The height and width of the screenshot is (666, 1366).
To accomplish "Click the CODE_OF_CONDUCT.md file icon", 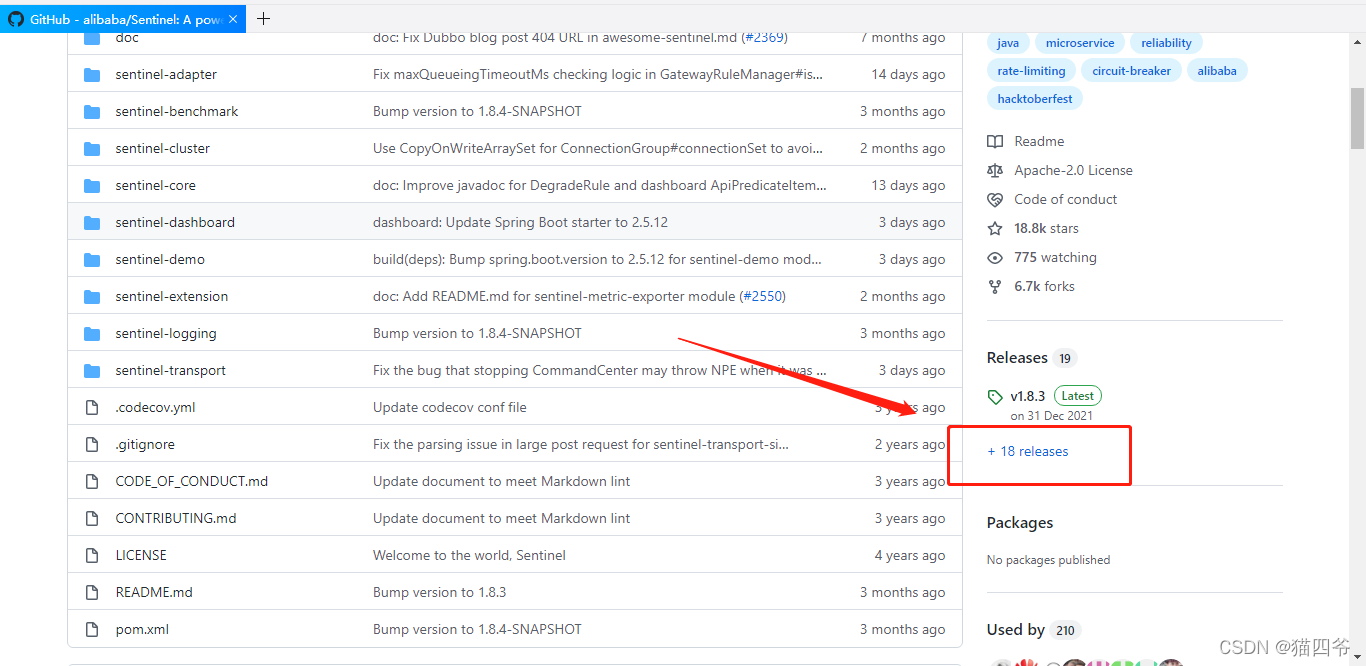I will (92, 482).
